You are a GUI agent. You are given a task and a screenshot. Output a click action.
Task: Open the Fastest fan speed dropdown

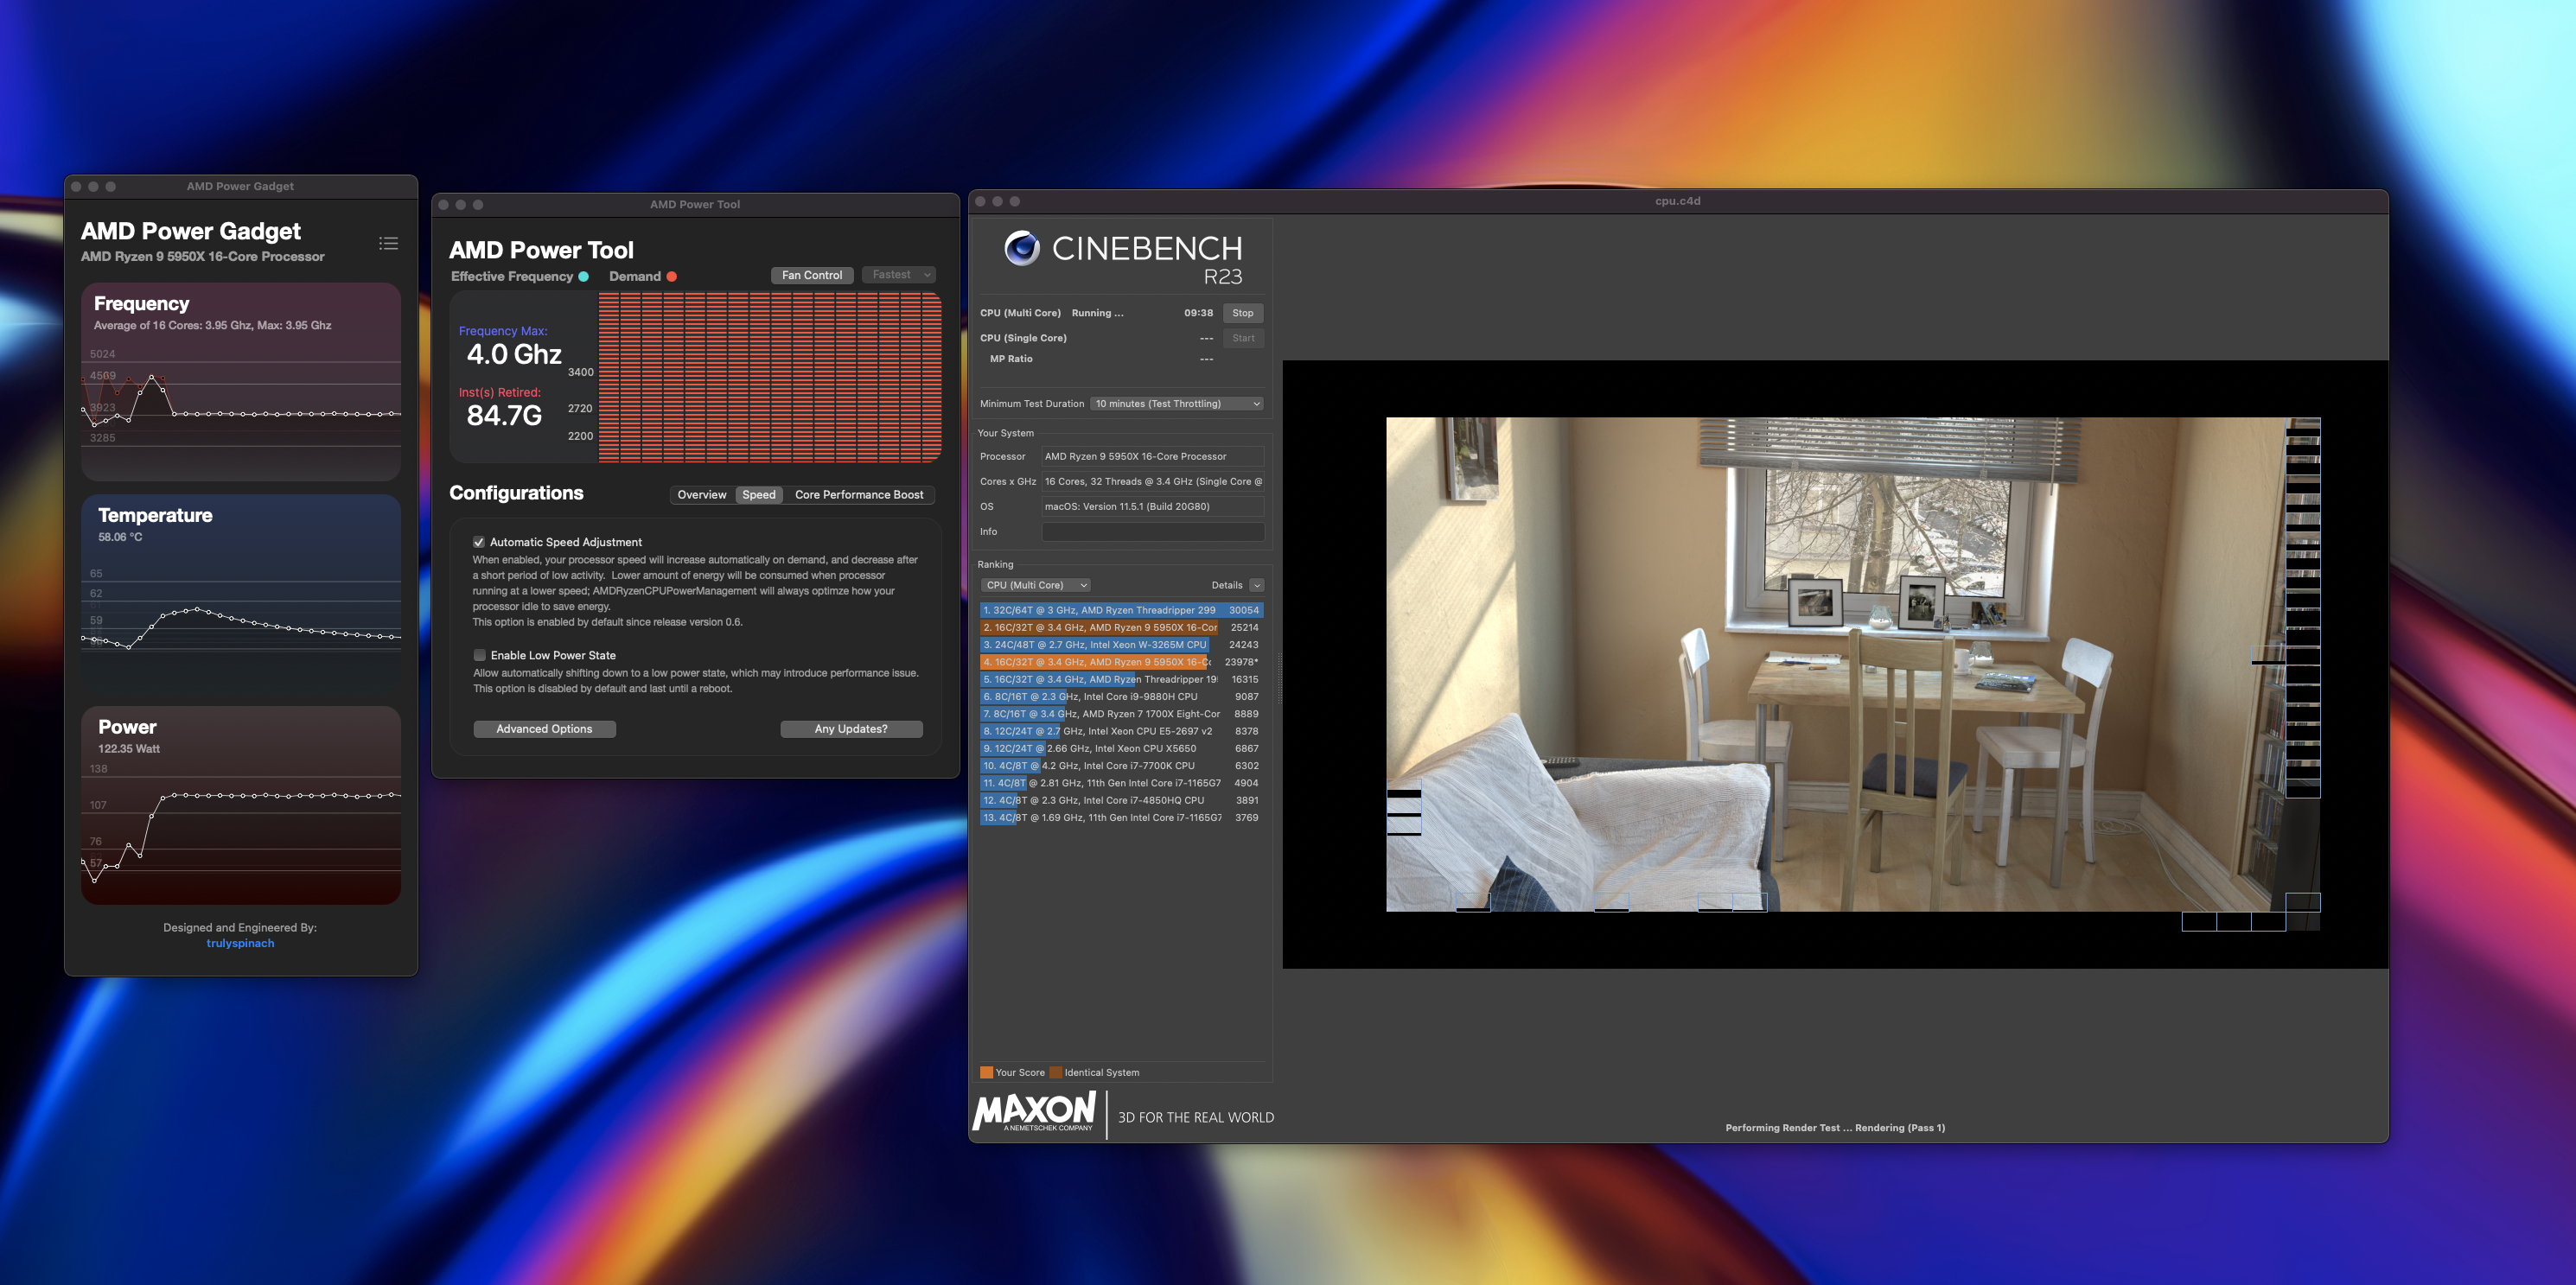tap(899, 275)
